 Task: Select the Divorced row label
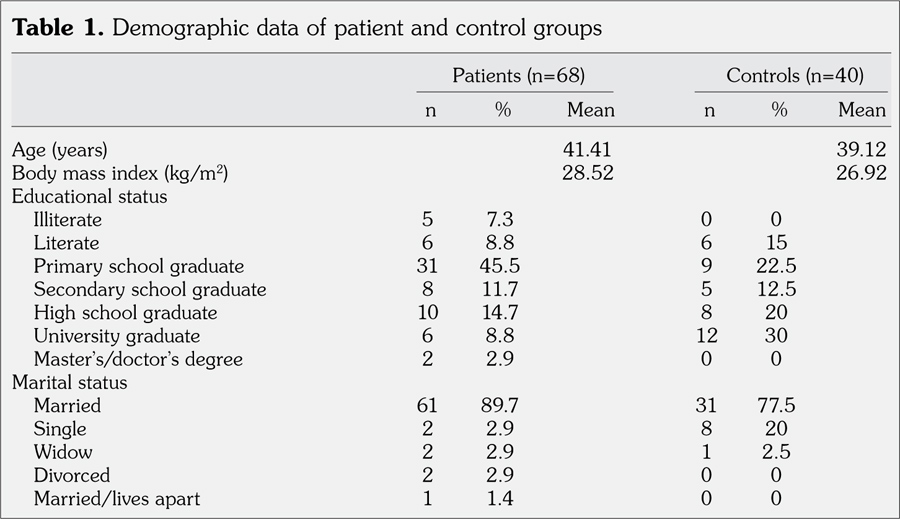[72, 475]
